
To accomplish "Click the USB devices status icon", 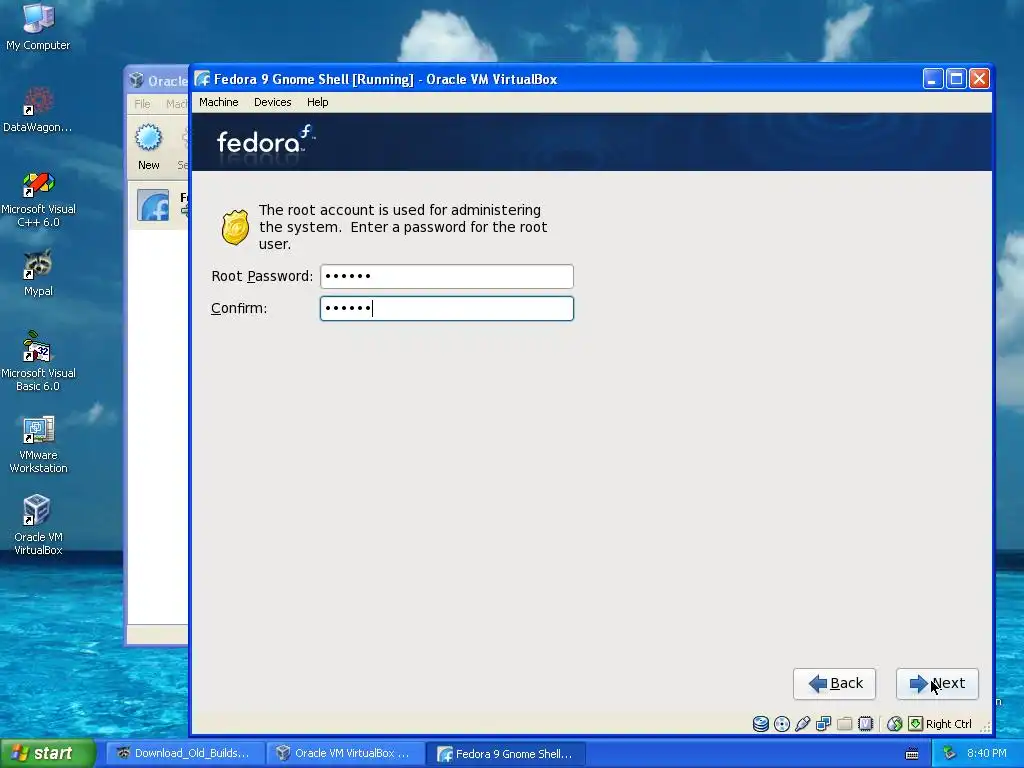I will [x=803, y=724].
